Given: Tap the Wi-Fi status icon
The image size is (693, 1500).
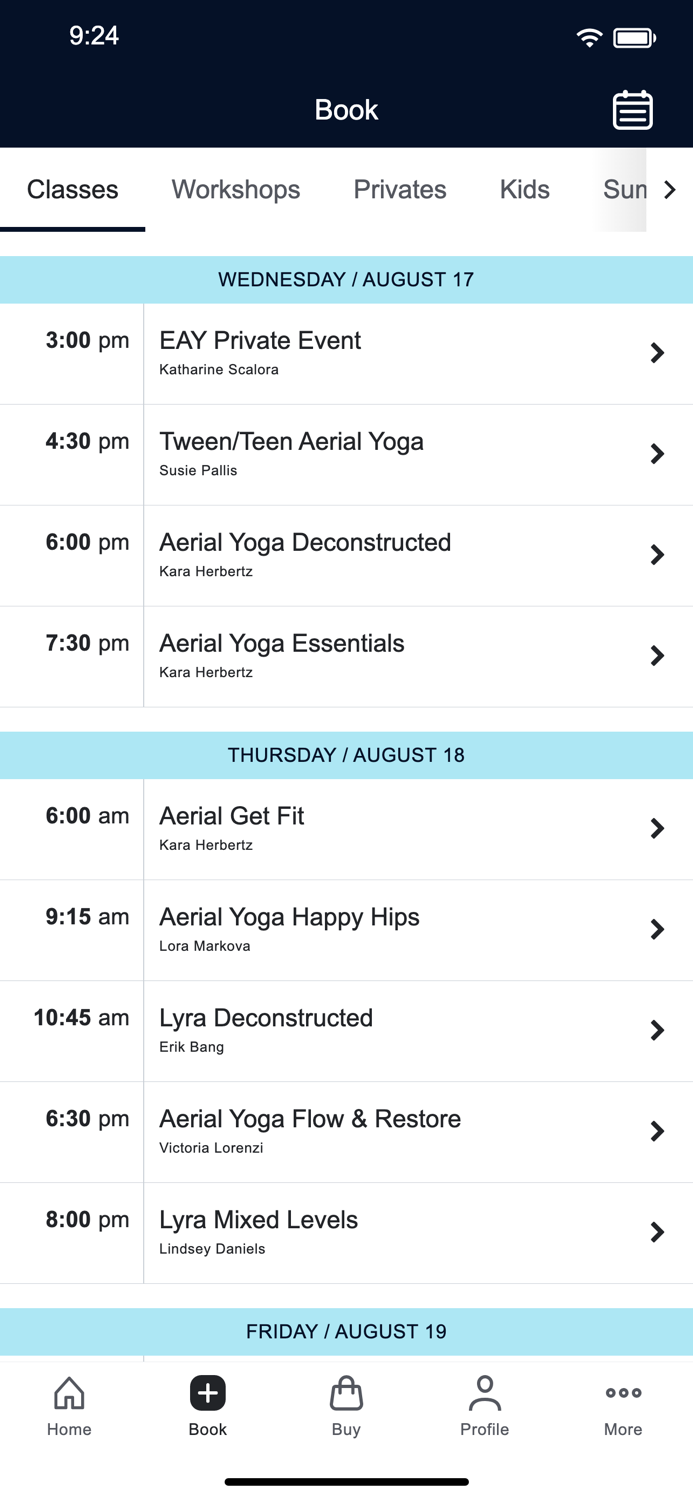Looking at the screenshot, I should coord(589,38).
